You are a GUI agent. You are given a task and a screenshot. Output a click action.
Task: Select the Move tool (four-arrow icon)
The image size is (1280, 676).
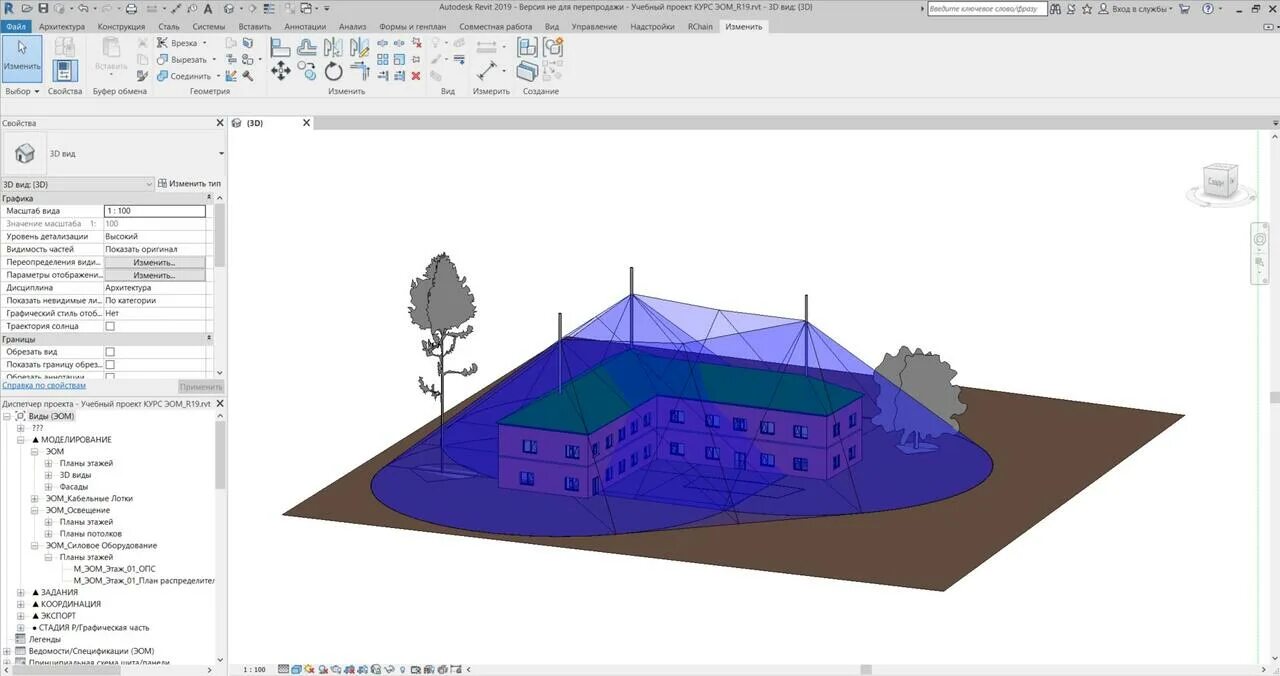(281, 71)
